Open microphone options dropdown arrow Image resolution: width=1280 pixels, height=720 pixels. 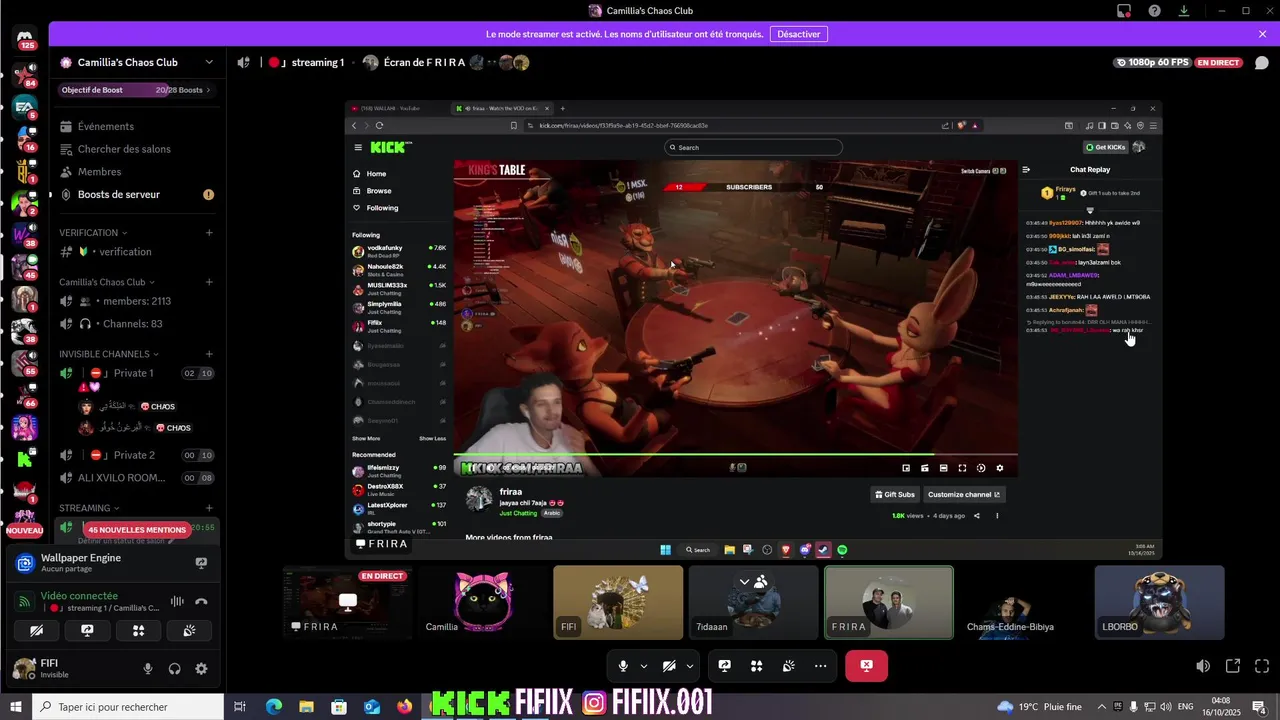click(643, 666)
